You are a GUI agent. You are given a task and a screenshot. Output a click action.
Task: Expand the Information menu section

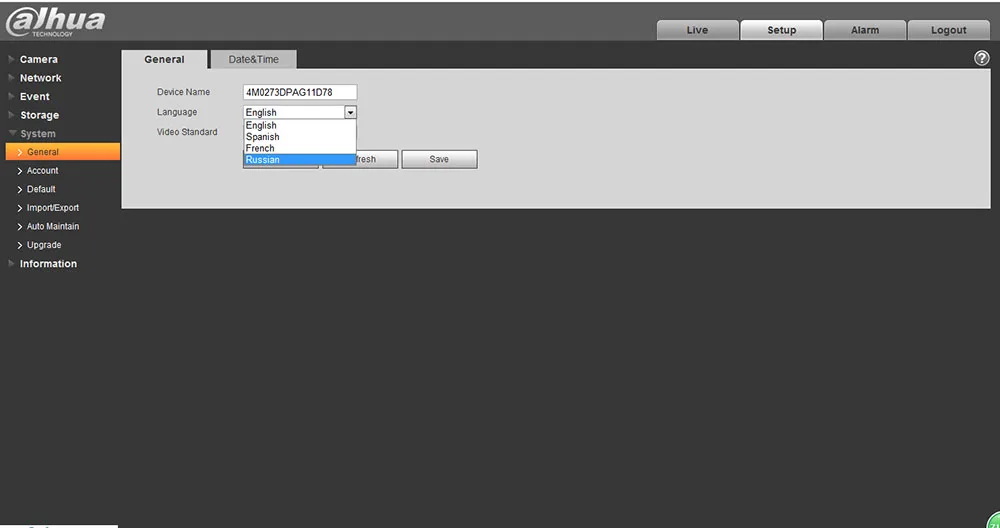(48, 263)
